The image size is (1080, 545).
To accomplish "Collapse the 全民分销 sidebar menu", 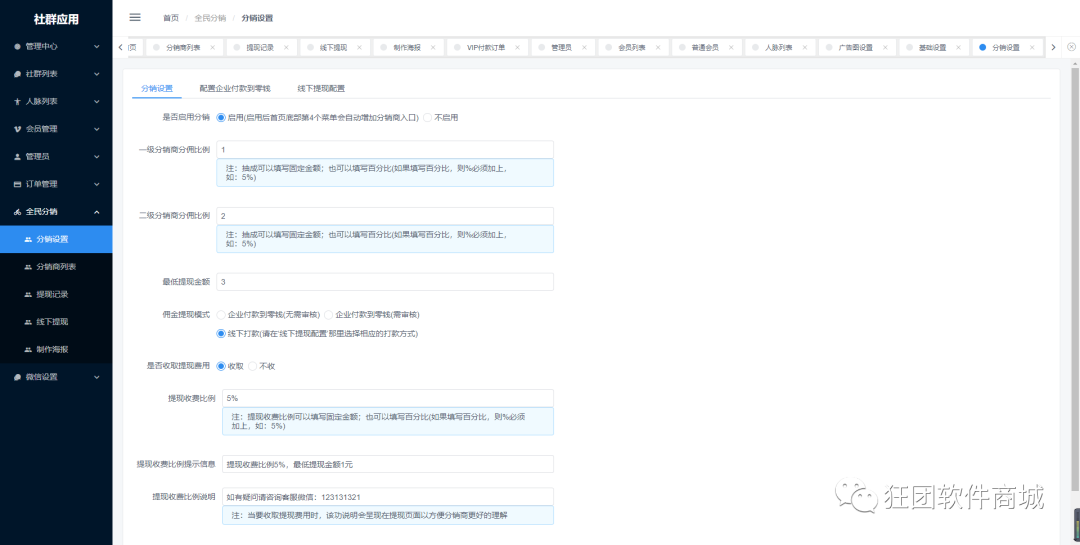I will tap(97, 212).
